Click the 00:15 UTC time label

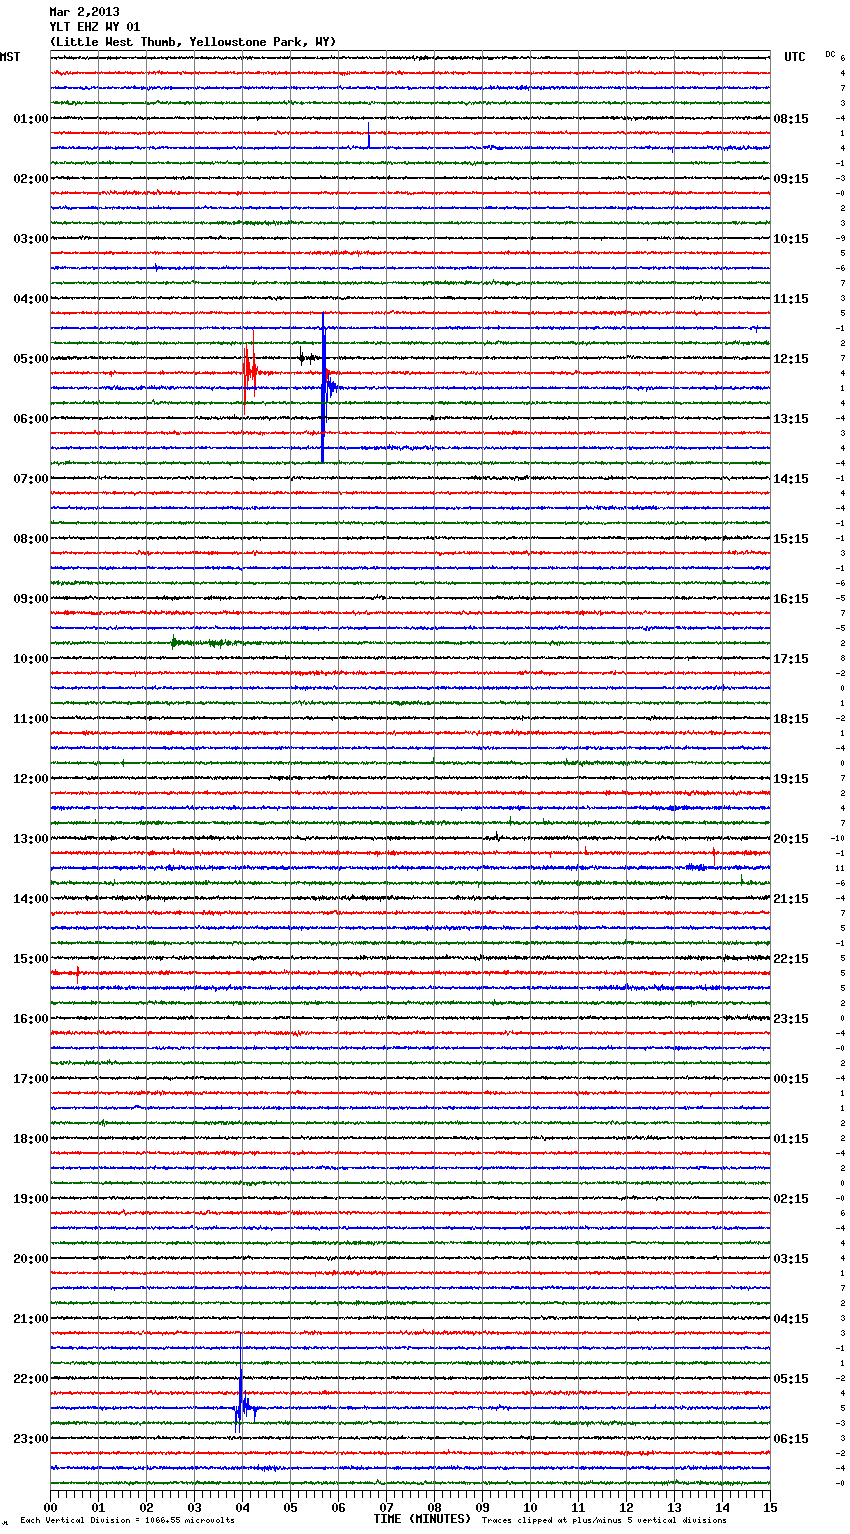pos(791,1079)
